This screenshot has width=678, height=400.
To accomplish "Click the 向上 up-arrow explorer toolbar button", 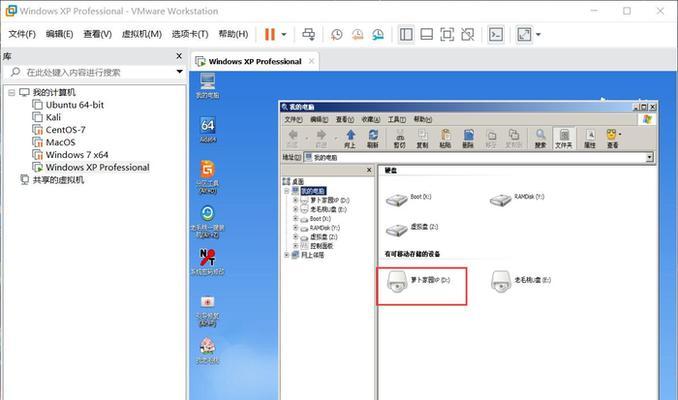I will (x=350, y=139).
